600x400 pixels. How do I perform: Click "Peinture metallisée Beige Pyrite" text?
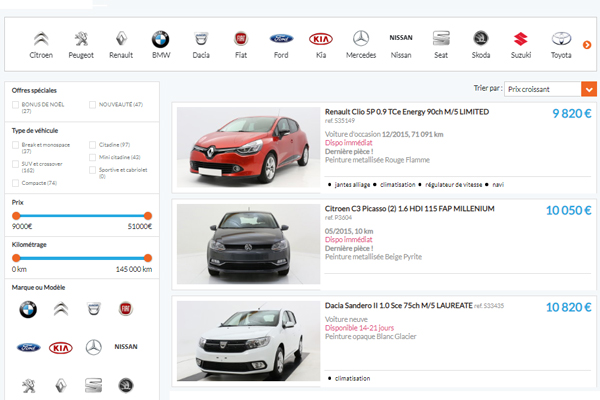tap(373, 257)
